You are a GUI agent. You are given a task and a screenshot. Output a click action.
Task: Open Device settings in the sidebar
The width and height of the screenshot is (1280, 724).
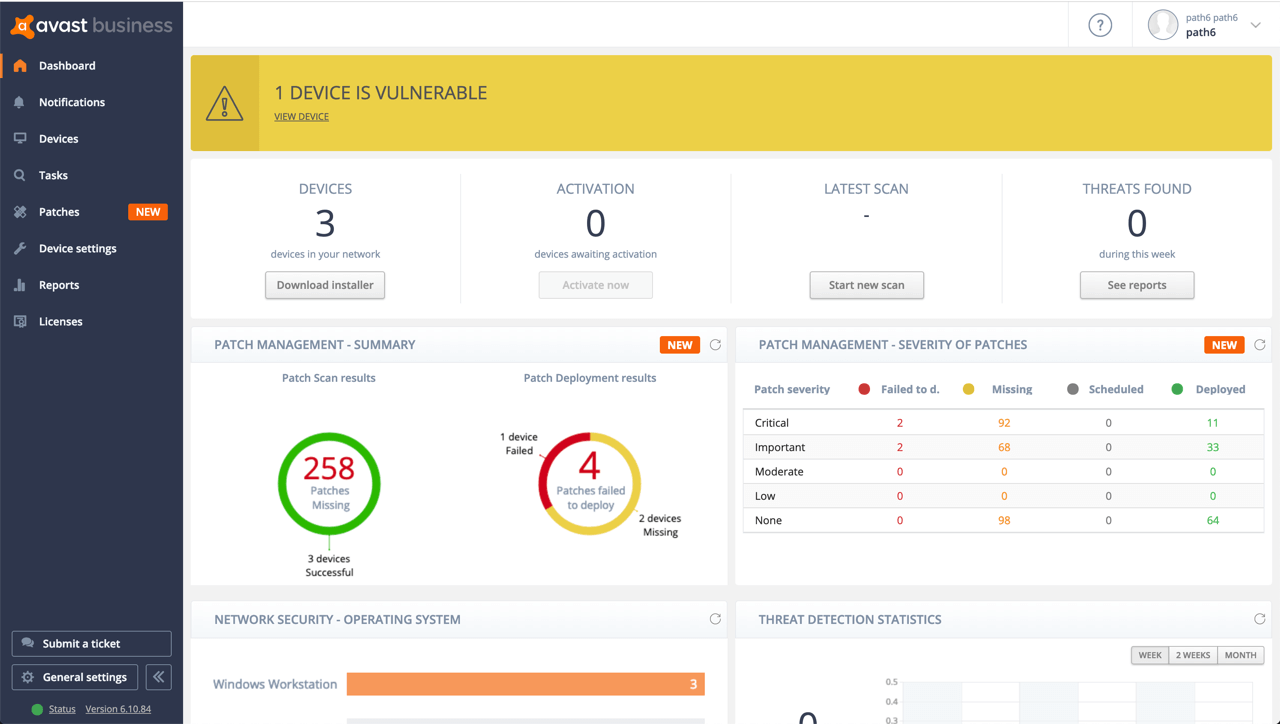pos(77,248)
